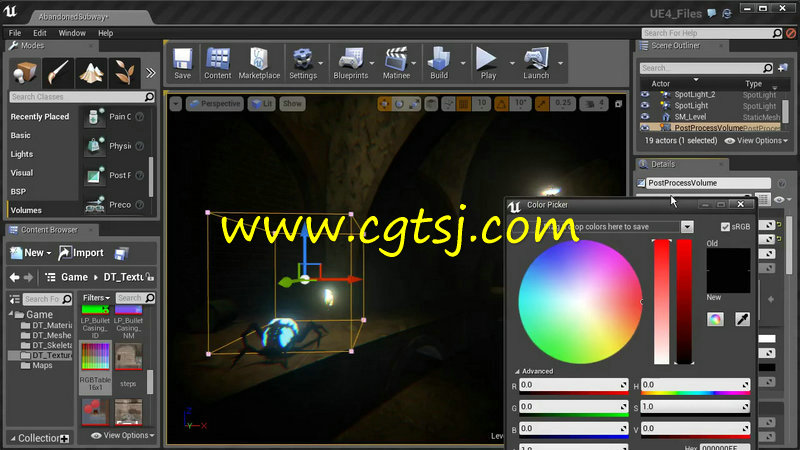Toggle scale snapping in viewport

[x=542, y=104]
